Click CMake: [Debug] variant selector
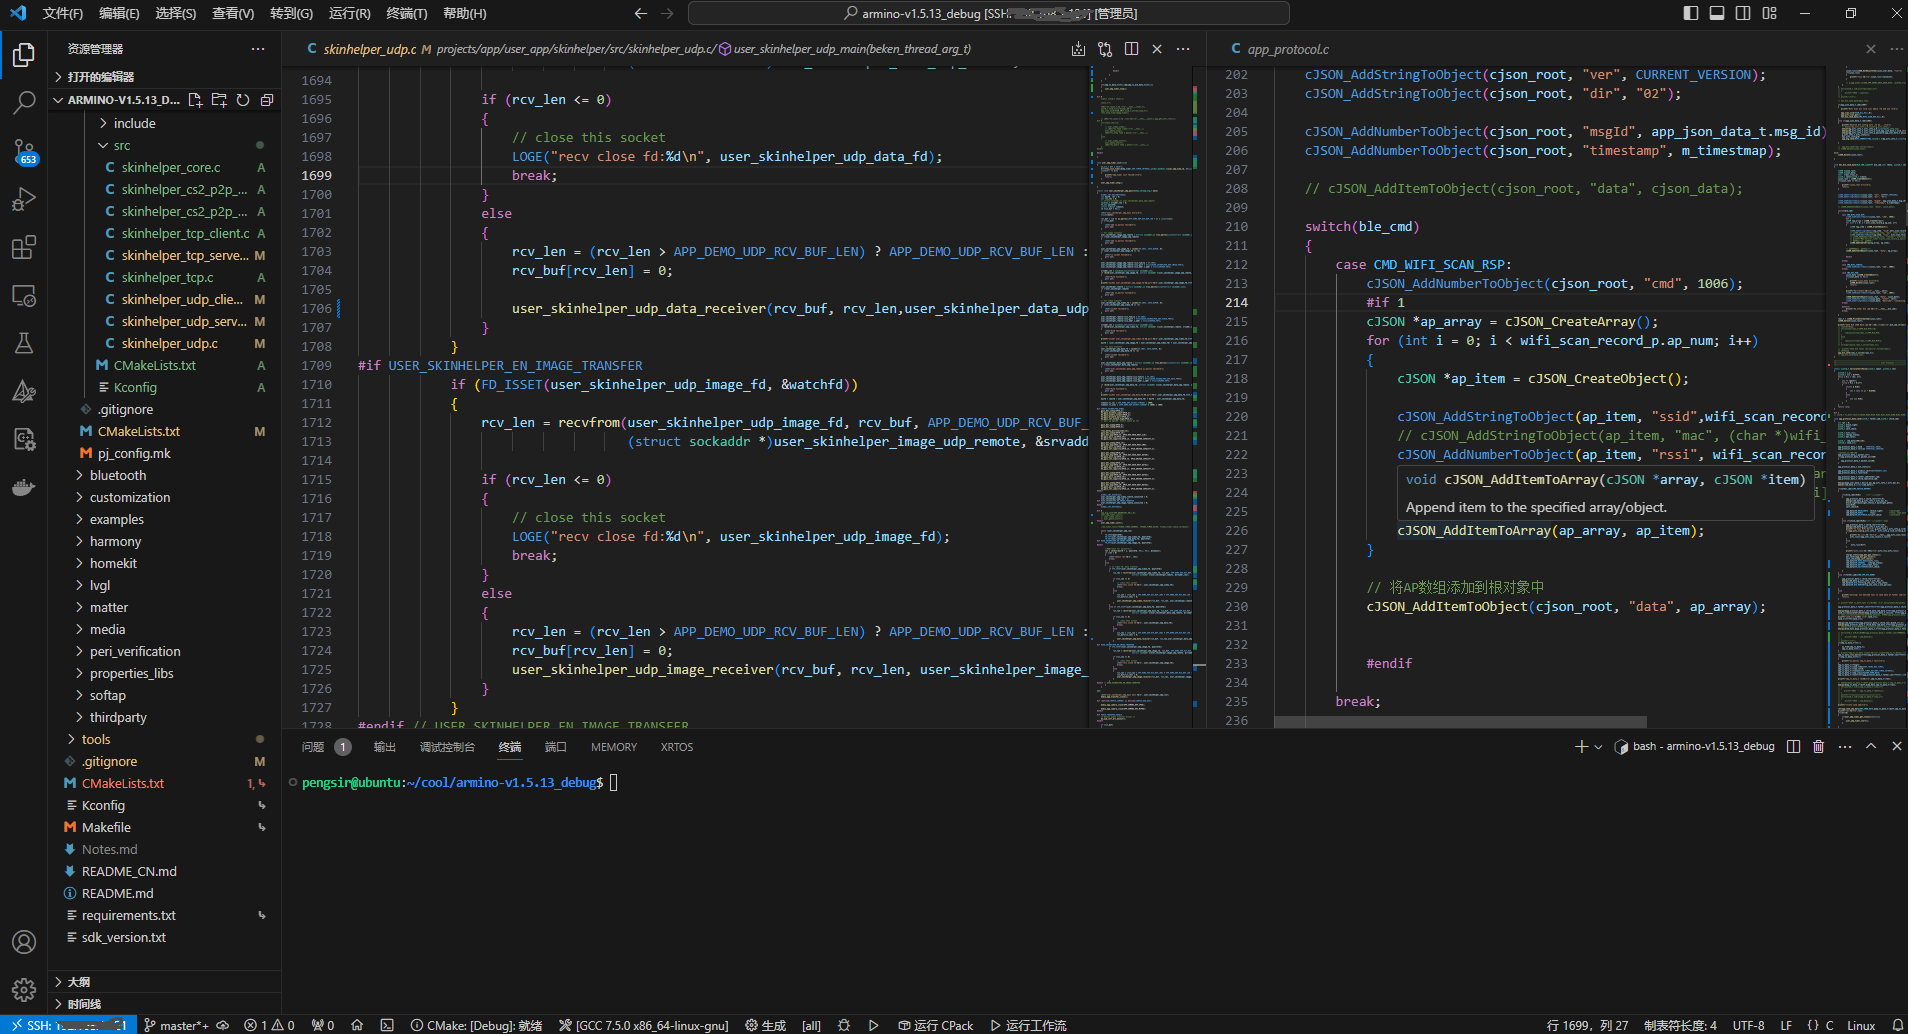Image resolution: width=1908 pixels, height=1034 pixels. (477, 1025)
